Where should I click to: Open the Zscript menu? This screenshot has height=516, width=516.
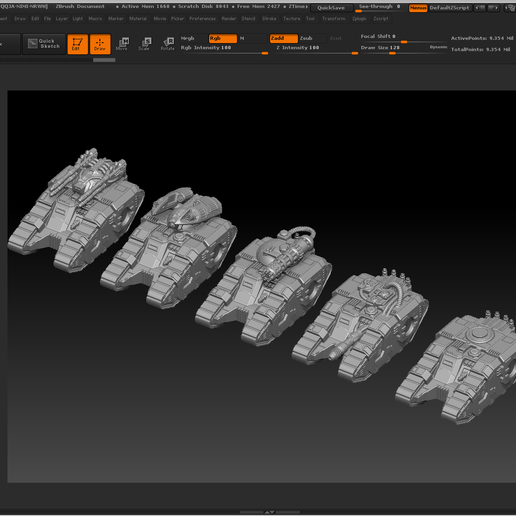click(x=381, y=19)
